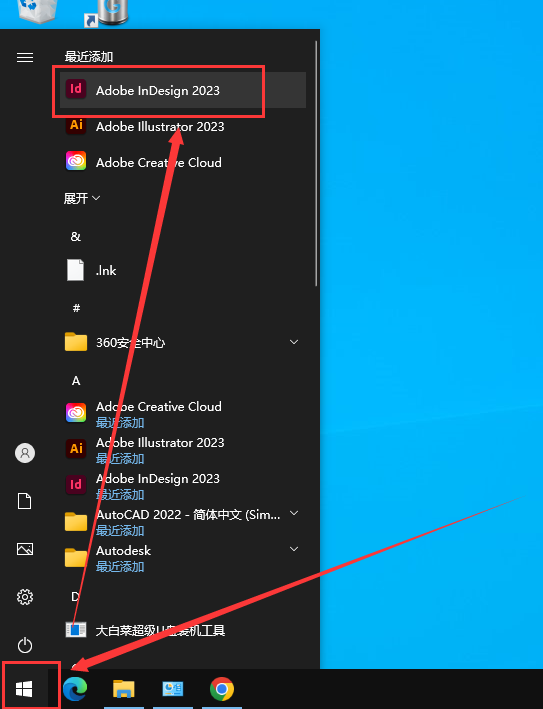Open the Windows Start button
Image resolution: width=543 pixels, height=709 pixels.
pyautogui.click(x=24, y=689)
